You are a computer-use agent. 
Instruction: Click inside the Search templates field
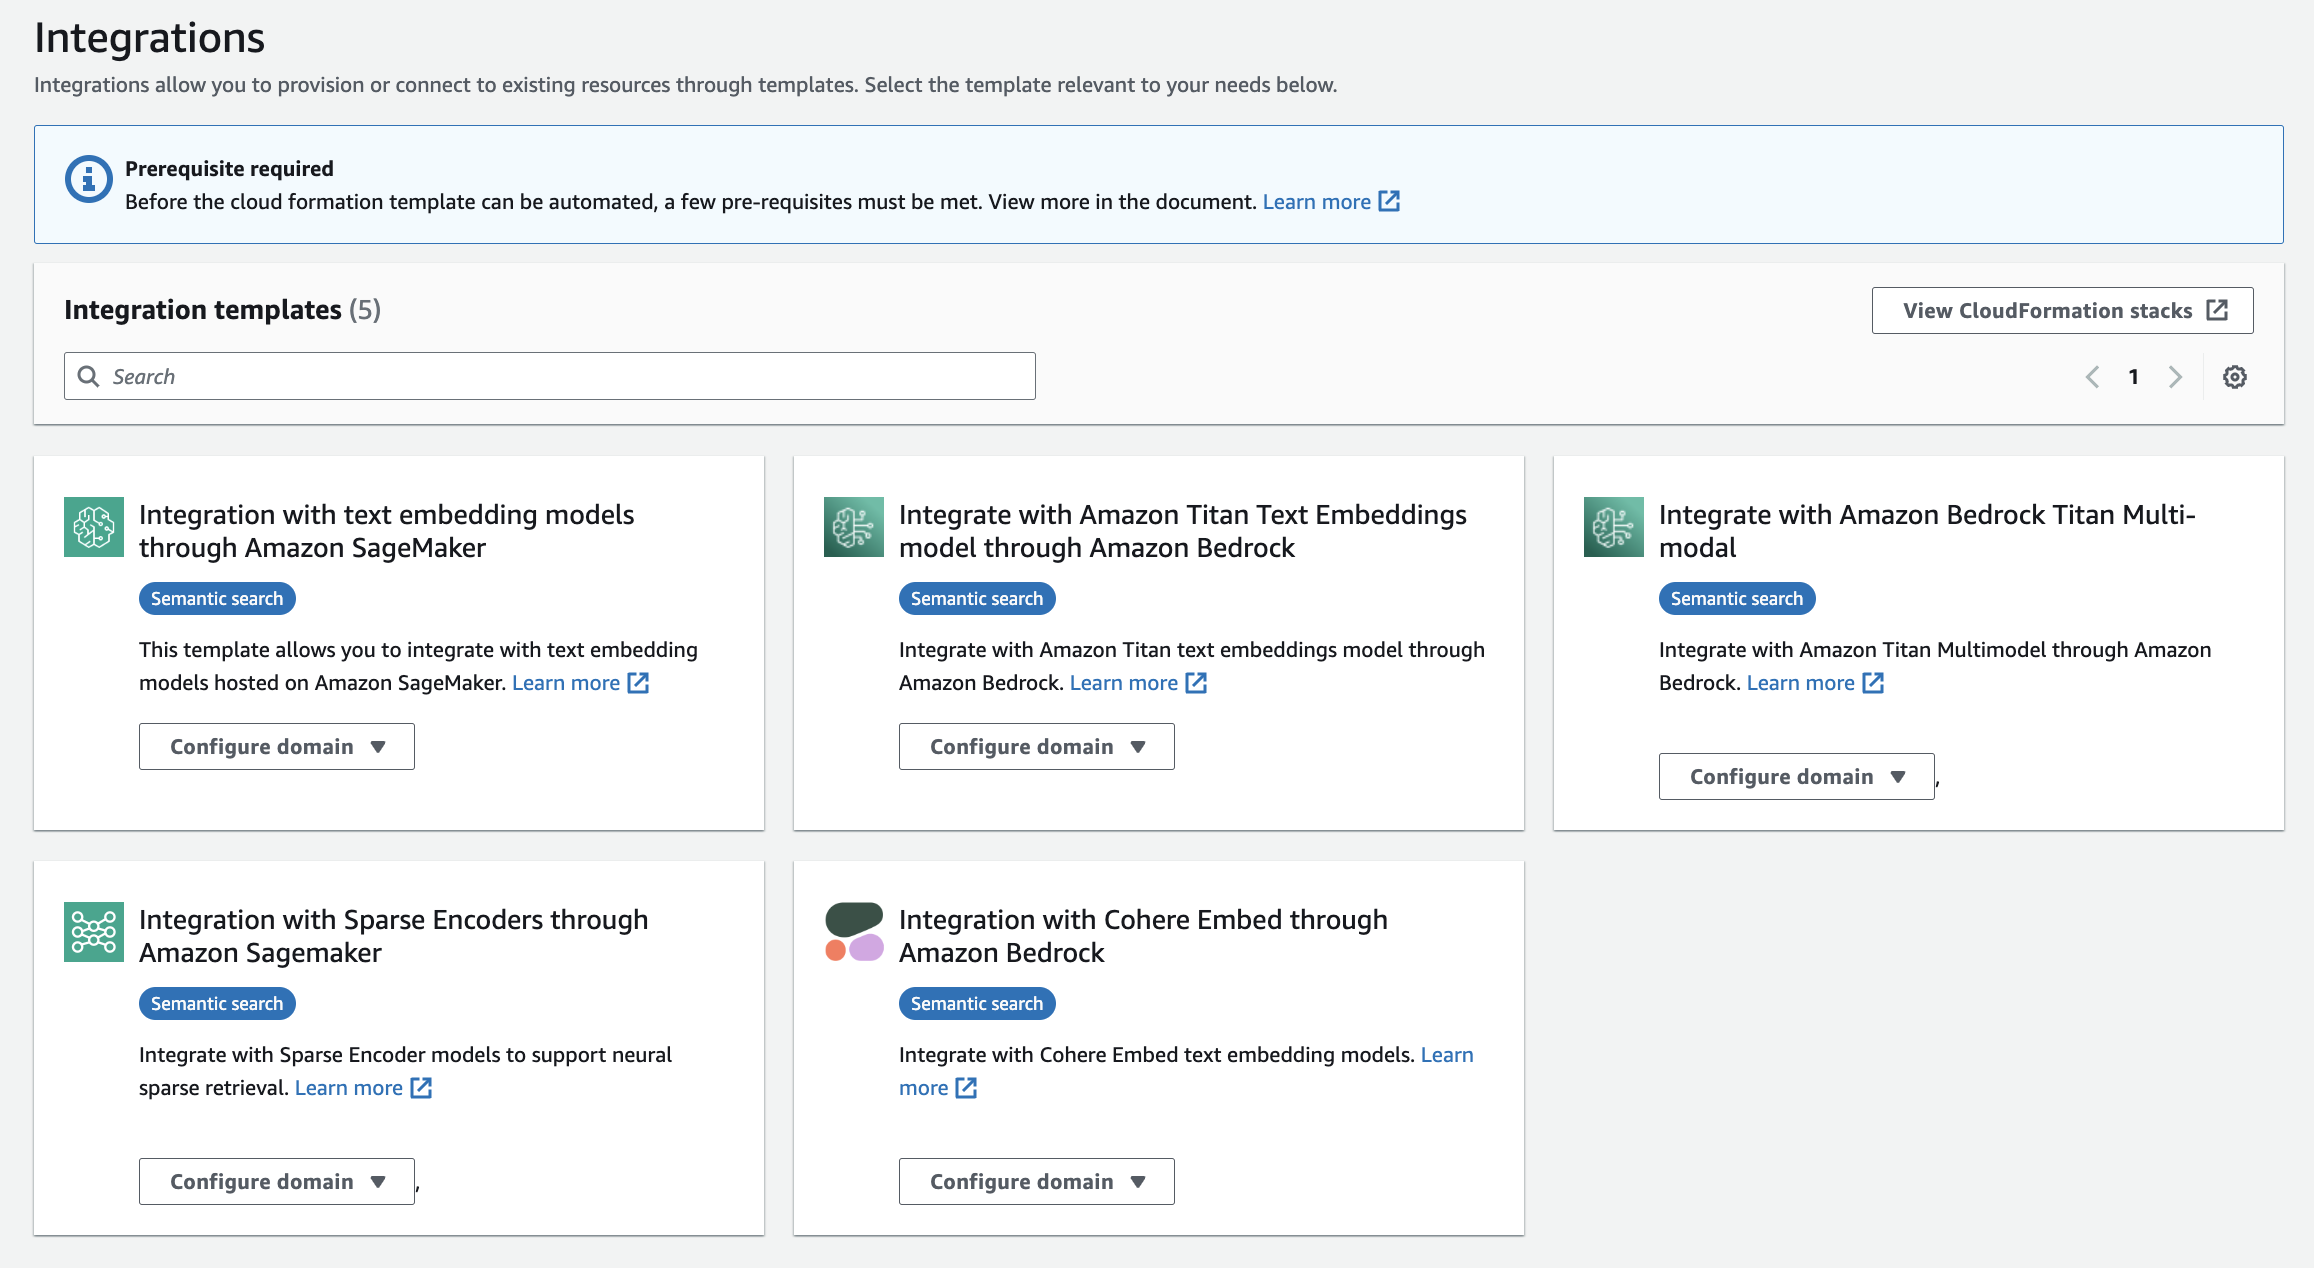coord(549,376)
